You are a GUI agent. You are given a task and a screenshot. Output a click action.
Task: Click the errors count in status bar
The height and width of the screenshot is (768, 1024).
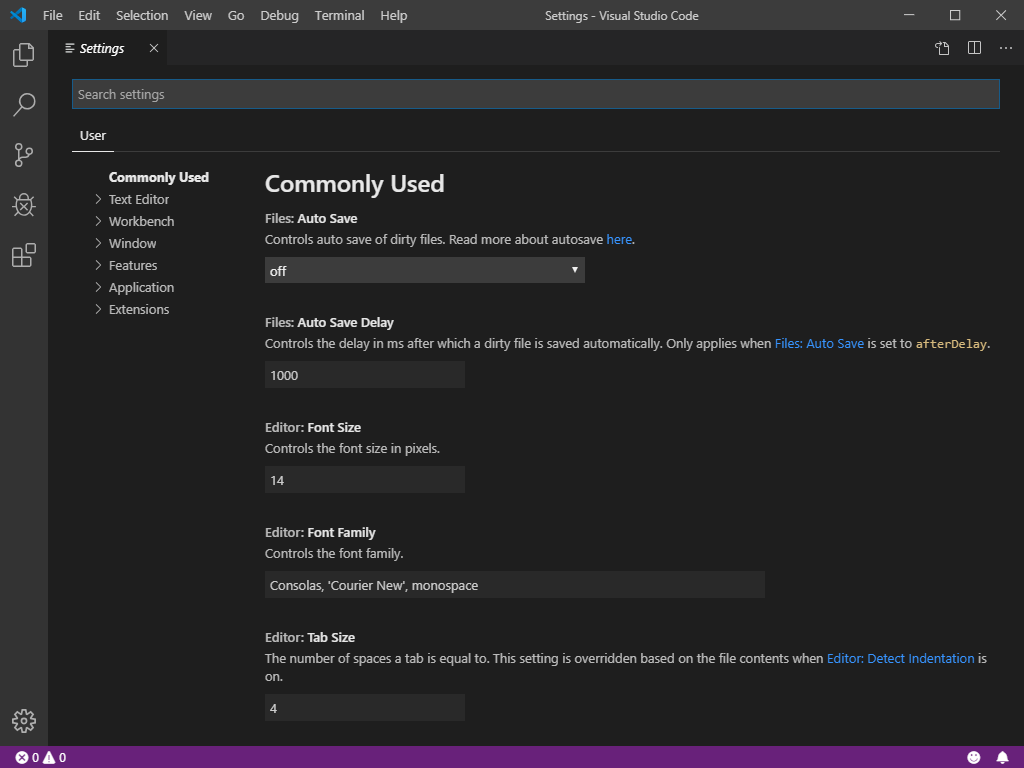[x=27, y=758]
